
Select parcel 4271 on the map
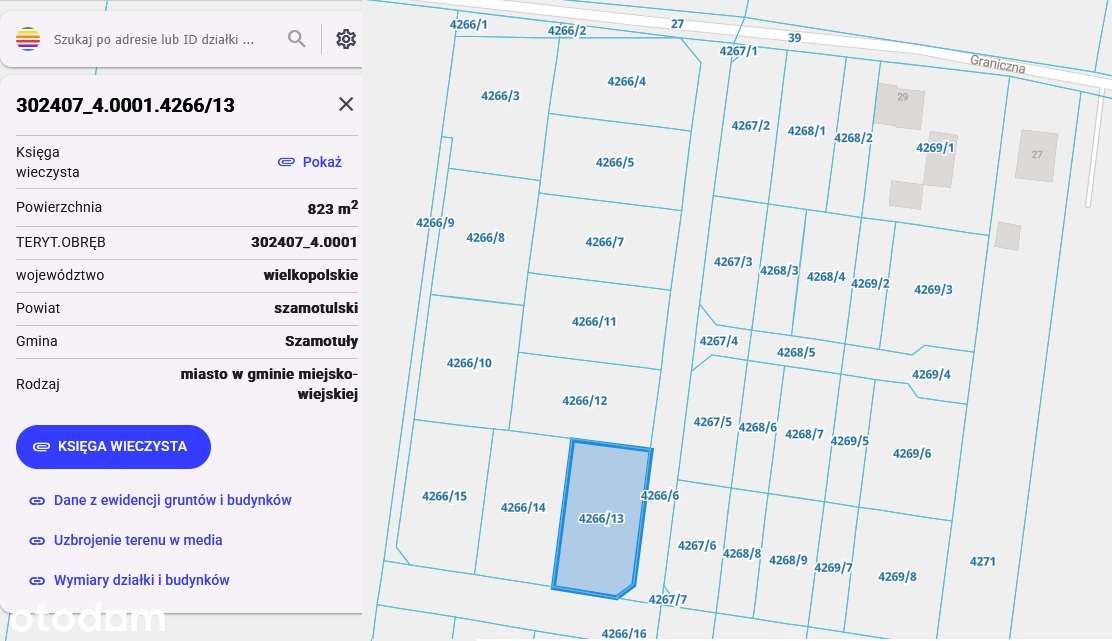(x=982, y=562)
